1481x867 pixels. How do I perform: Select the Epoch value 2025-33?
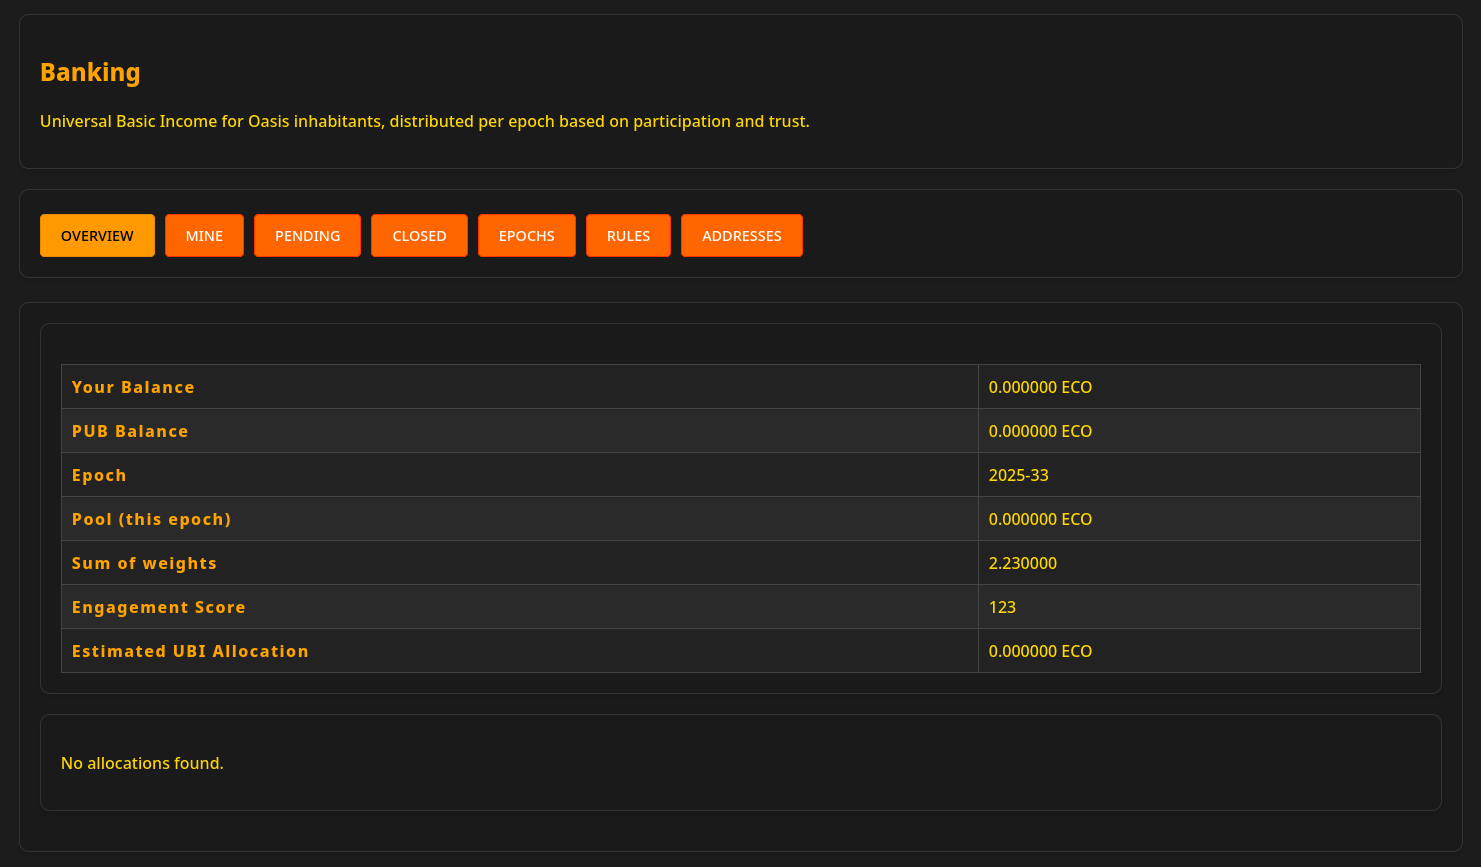click(1018, 475)
